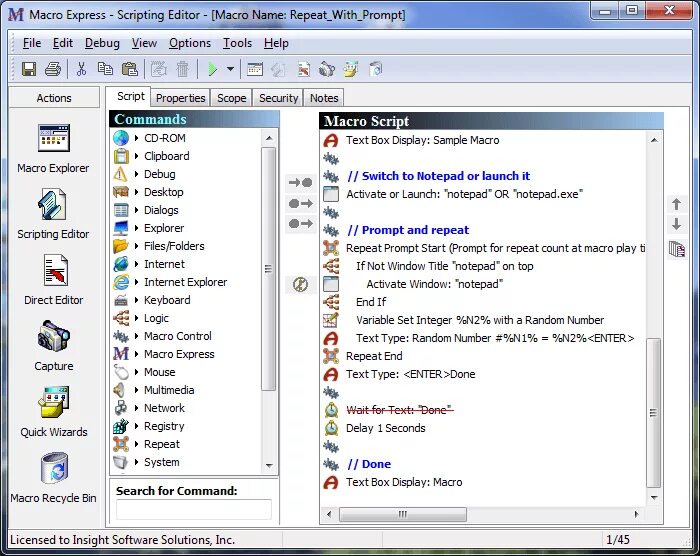Select the 'Repeat End' script line
700x556 pixels.
[374, 356]
